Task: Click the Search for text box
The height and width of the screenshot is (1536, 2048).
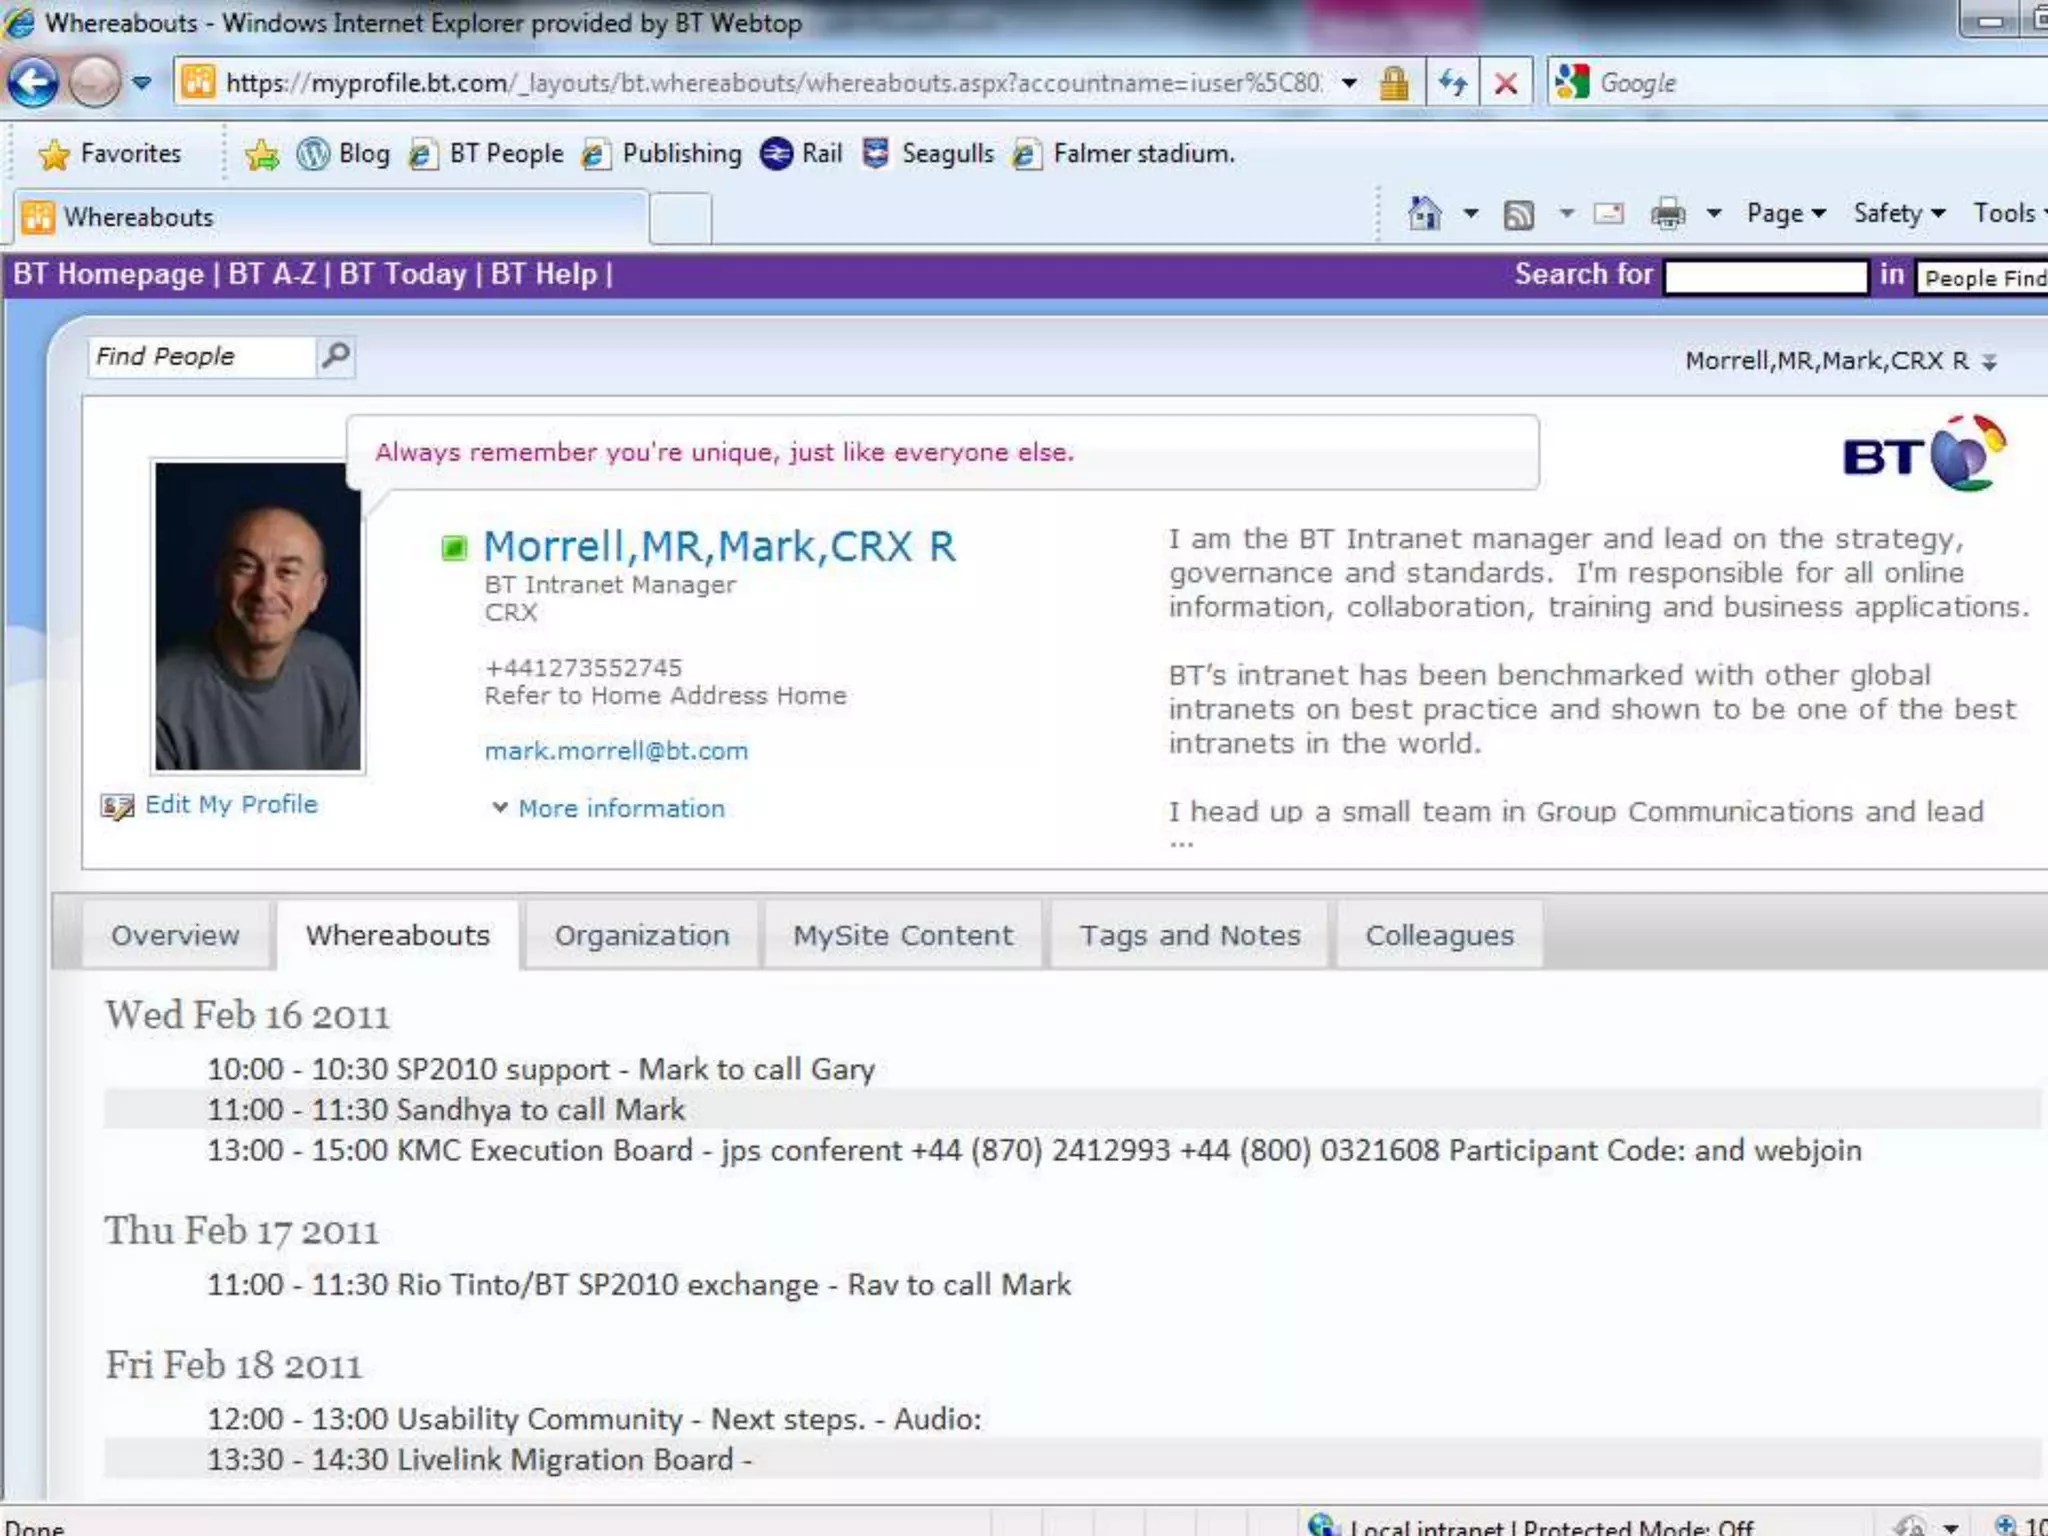Action: click(x=1766, y=277)
